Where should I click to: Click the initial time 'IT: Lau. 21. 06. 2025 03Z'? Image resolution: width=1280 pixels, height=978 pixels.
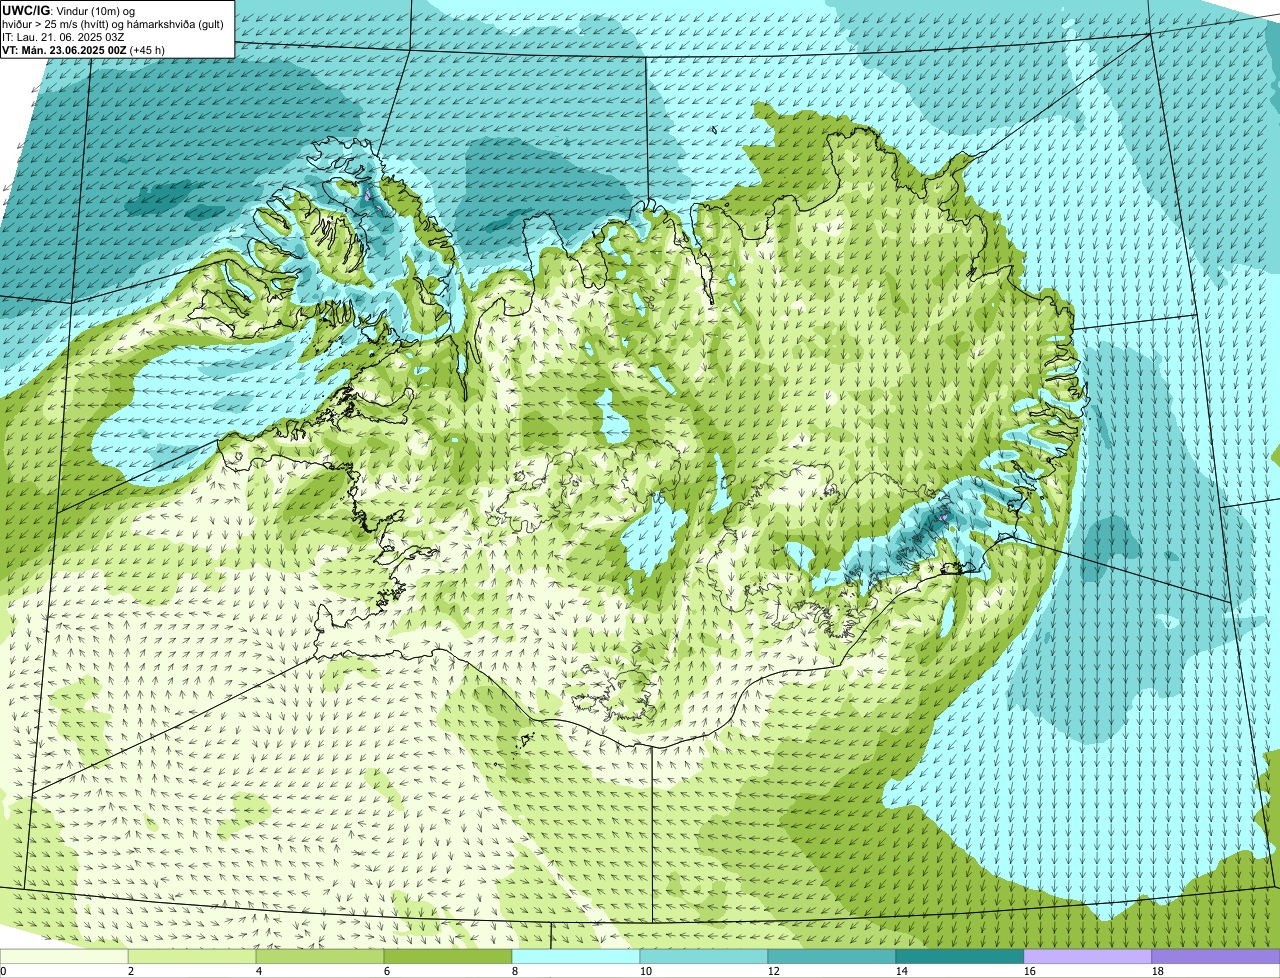tap(63, 36)
